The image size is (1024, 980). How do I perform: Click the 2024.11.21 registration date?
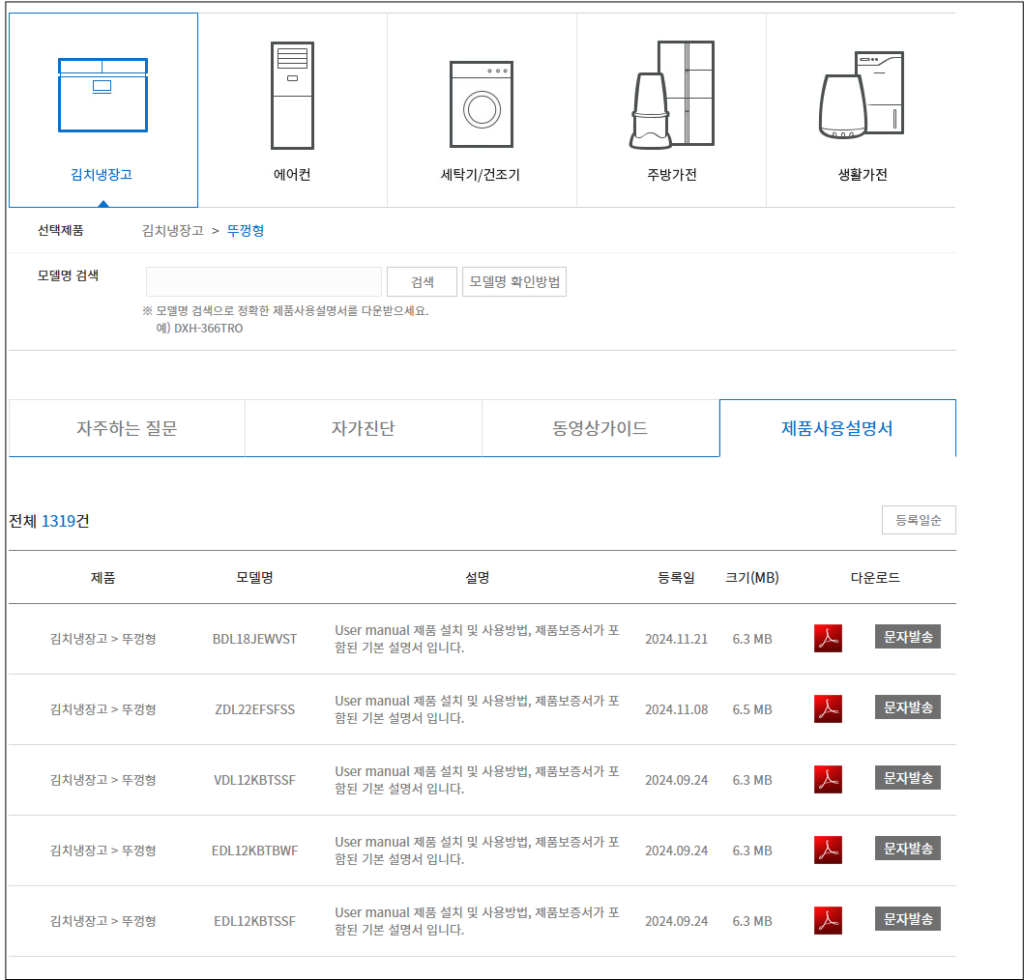click(677, 639)
